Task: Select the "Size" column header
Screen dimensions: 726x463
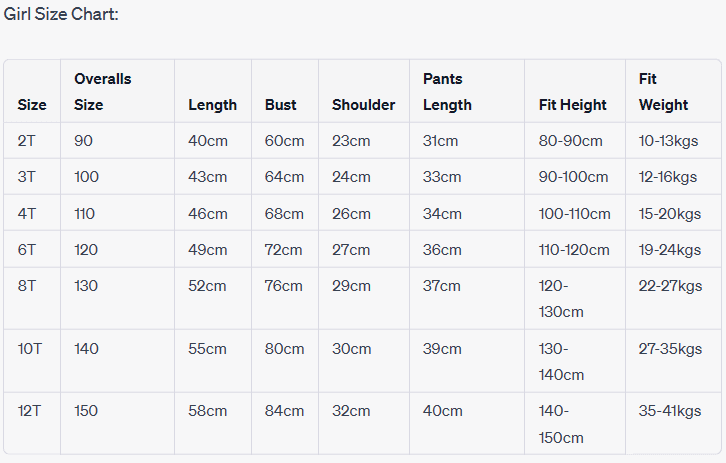Action: (32, 104)
